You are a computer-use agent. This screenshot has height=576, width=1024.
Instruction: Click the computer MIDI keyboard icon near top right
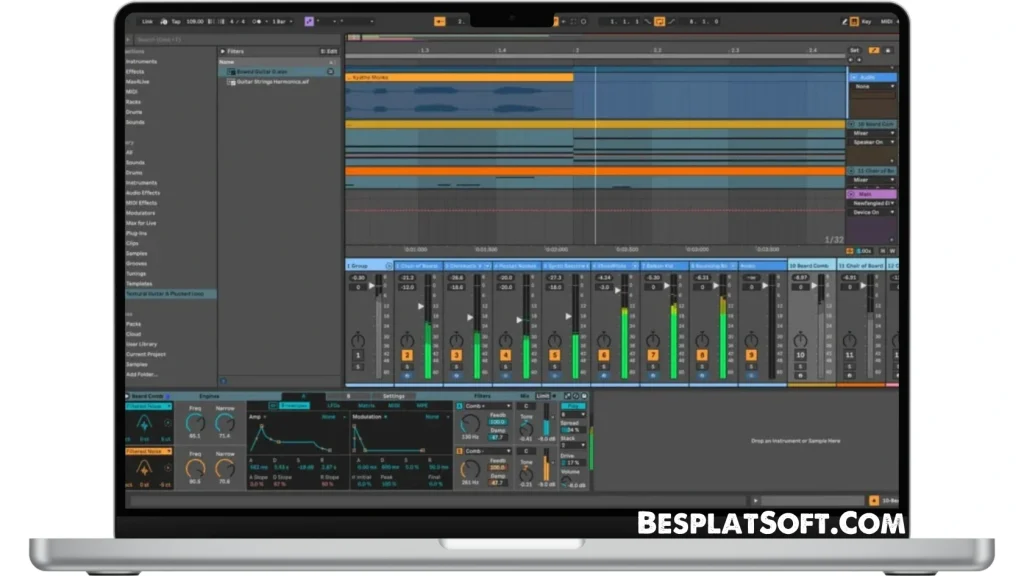point(853,21)
